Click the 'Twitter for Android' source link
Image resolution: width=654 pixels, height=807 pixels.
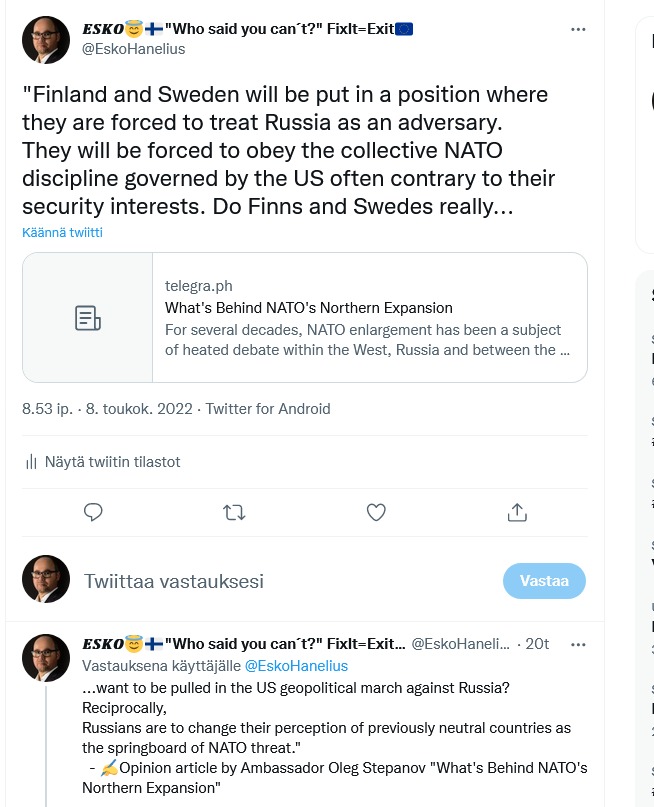268,408
